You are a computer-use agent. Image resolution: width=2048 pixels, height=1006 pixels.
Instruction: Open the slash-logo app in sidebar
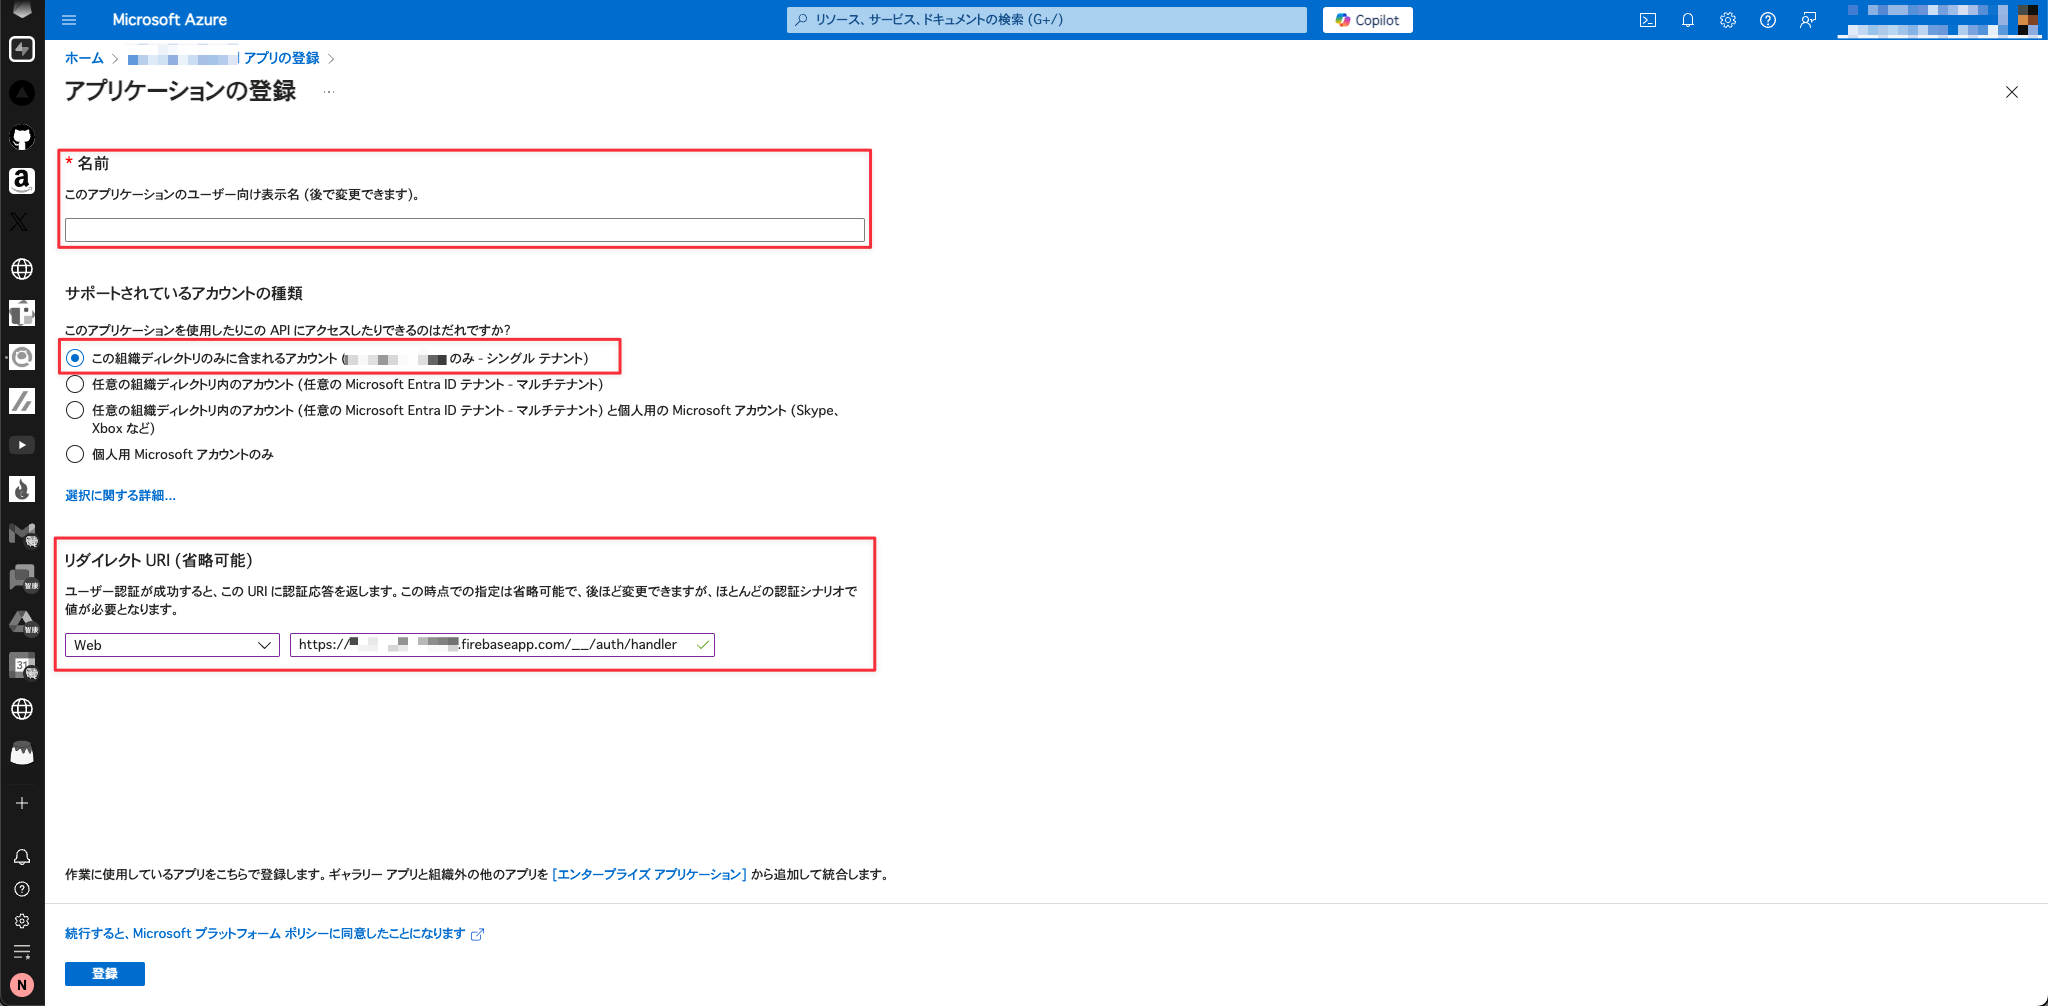click(22, 401)
